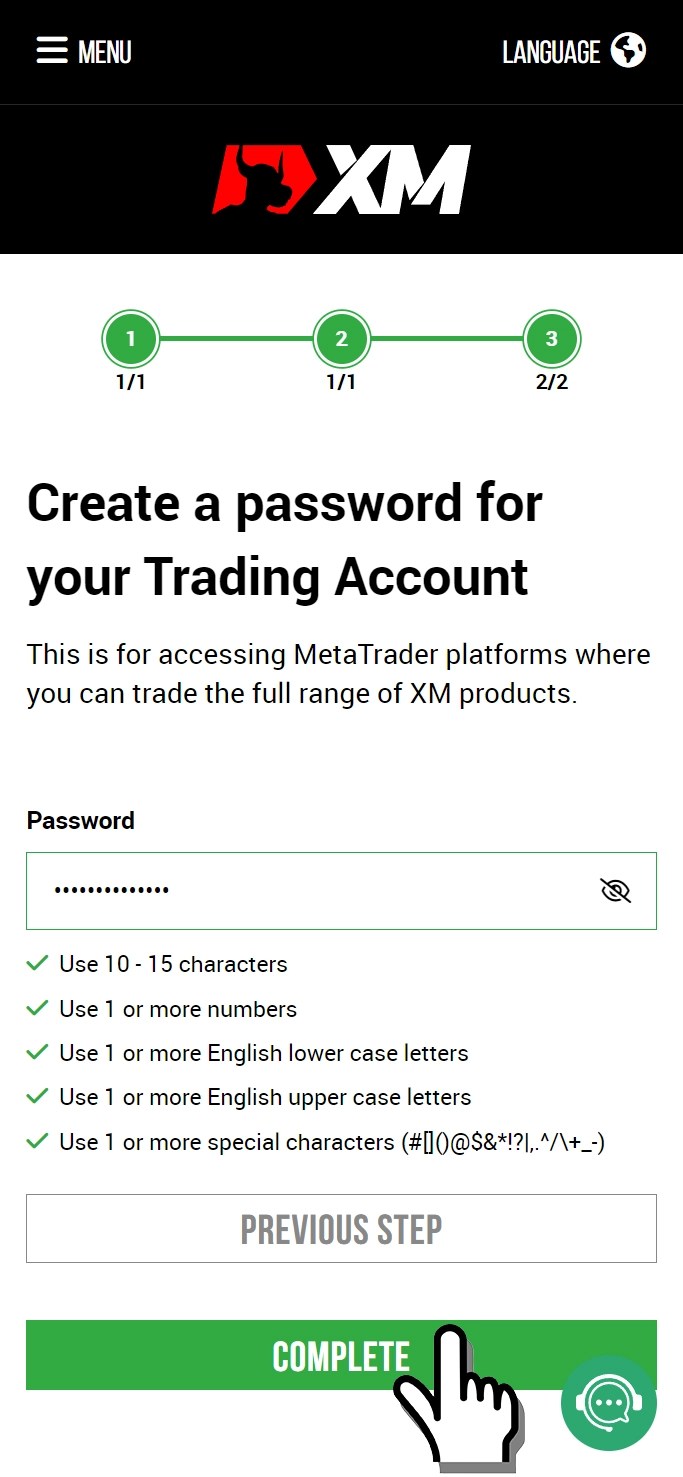Click the checkmark next to special characters rule

coord(38,1141)
